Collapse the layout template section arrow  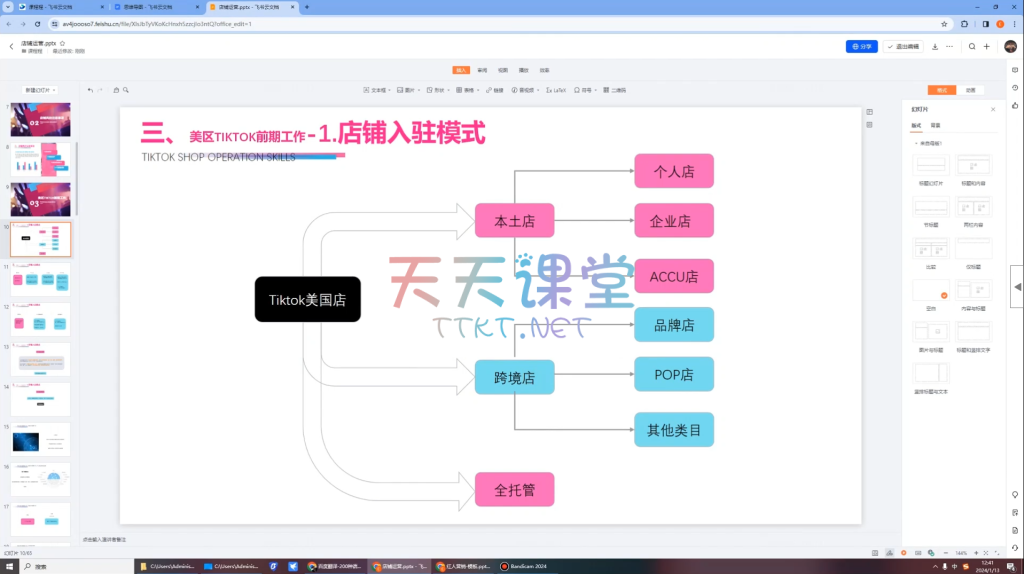[914, 143]
